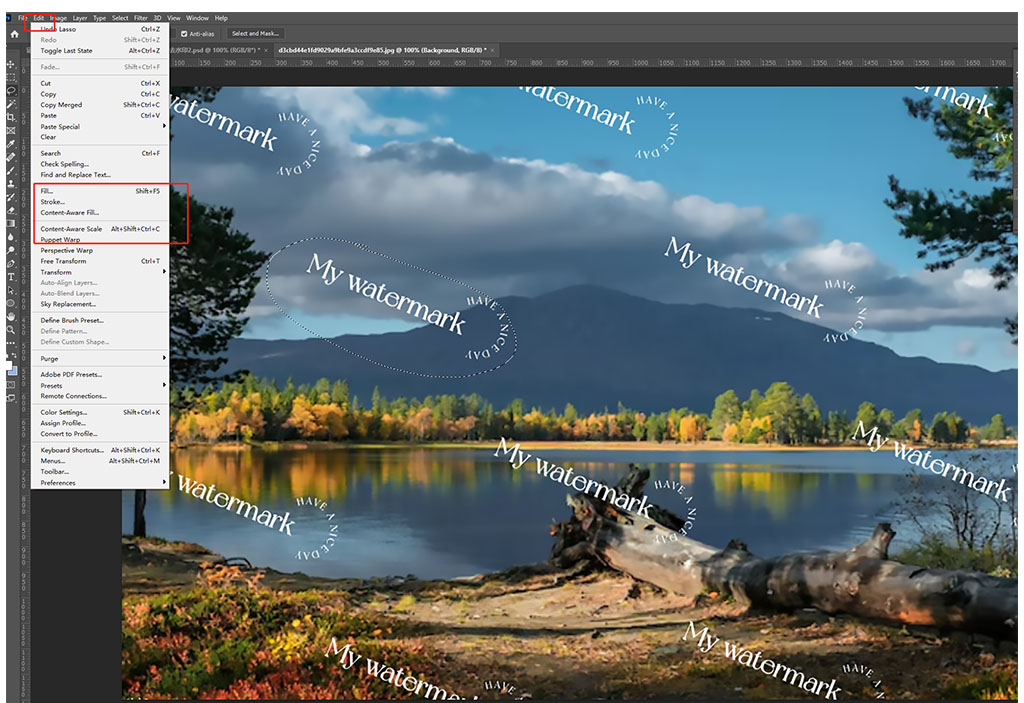Screen dimensions: 1024x703
Task: Select the Rectangular Marquee tool
Action: click(x=11, y=77)
